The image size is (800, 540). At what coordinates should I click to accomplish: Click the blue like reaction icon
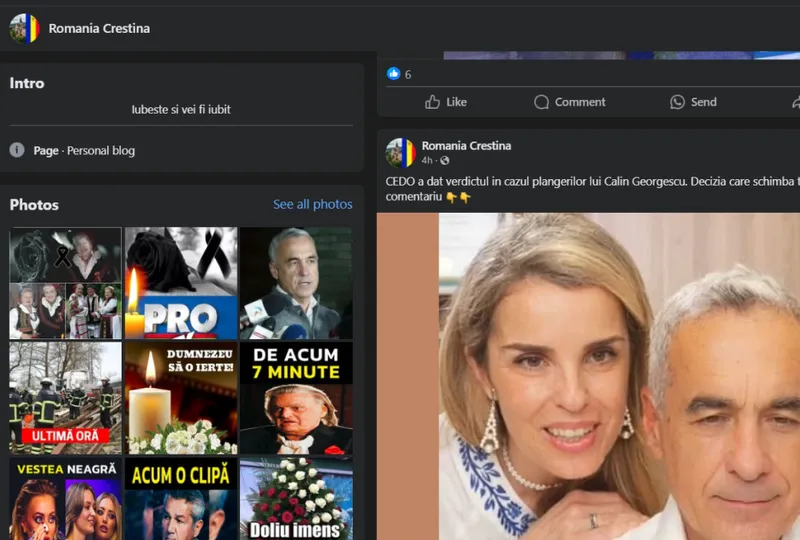point(393,74)
